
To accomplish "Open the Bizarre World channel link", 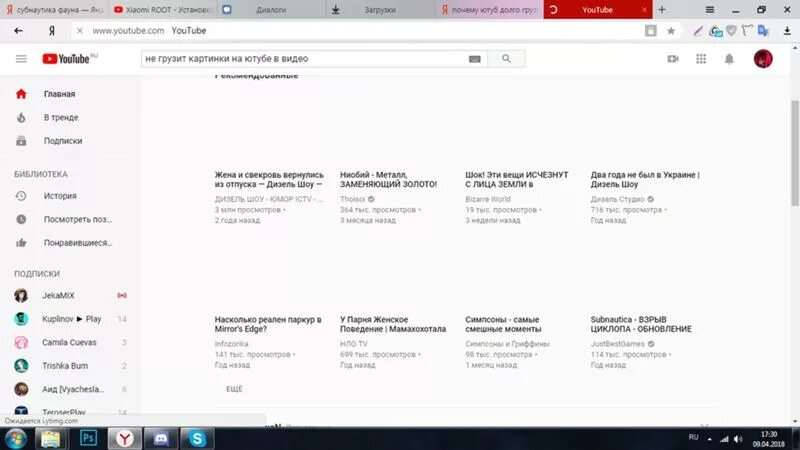I will click(488, 199).
